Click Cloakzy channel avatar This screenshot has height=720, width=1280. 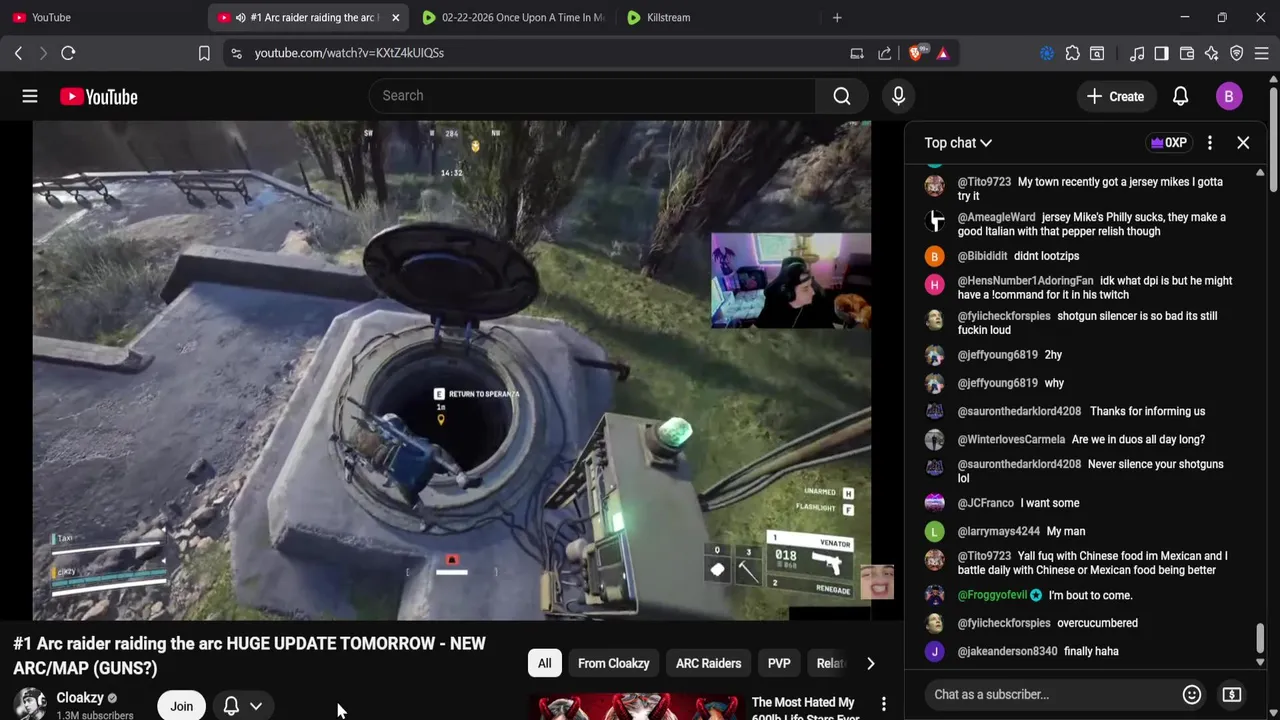click(30, 704)
